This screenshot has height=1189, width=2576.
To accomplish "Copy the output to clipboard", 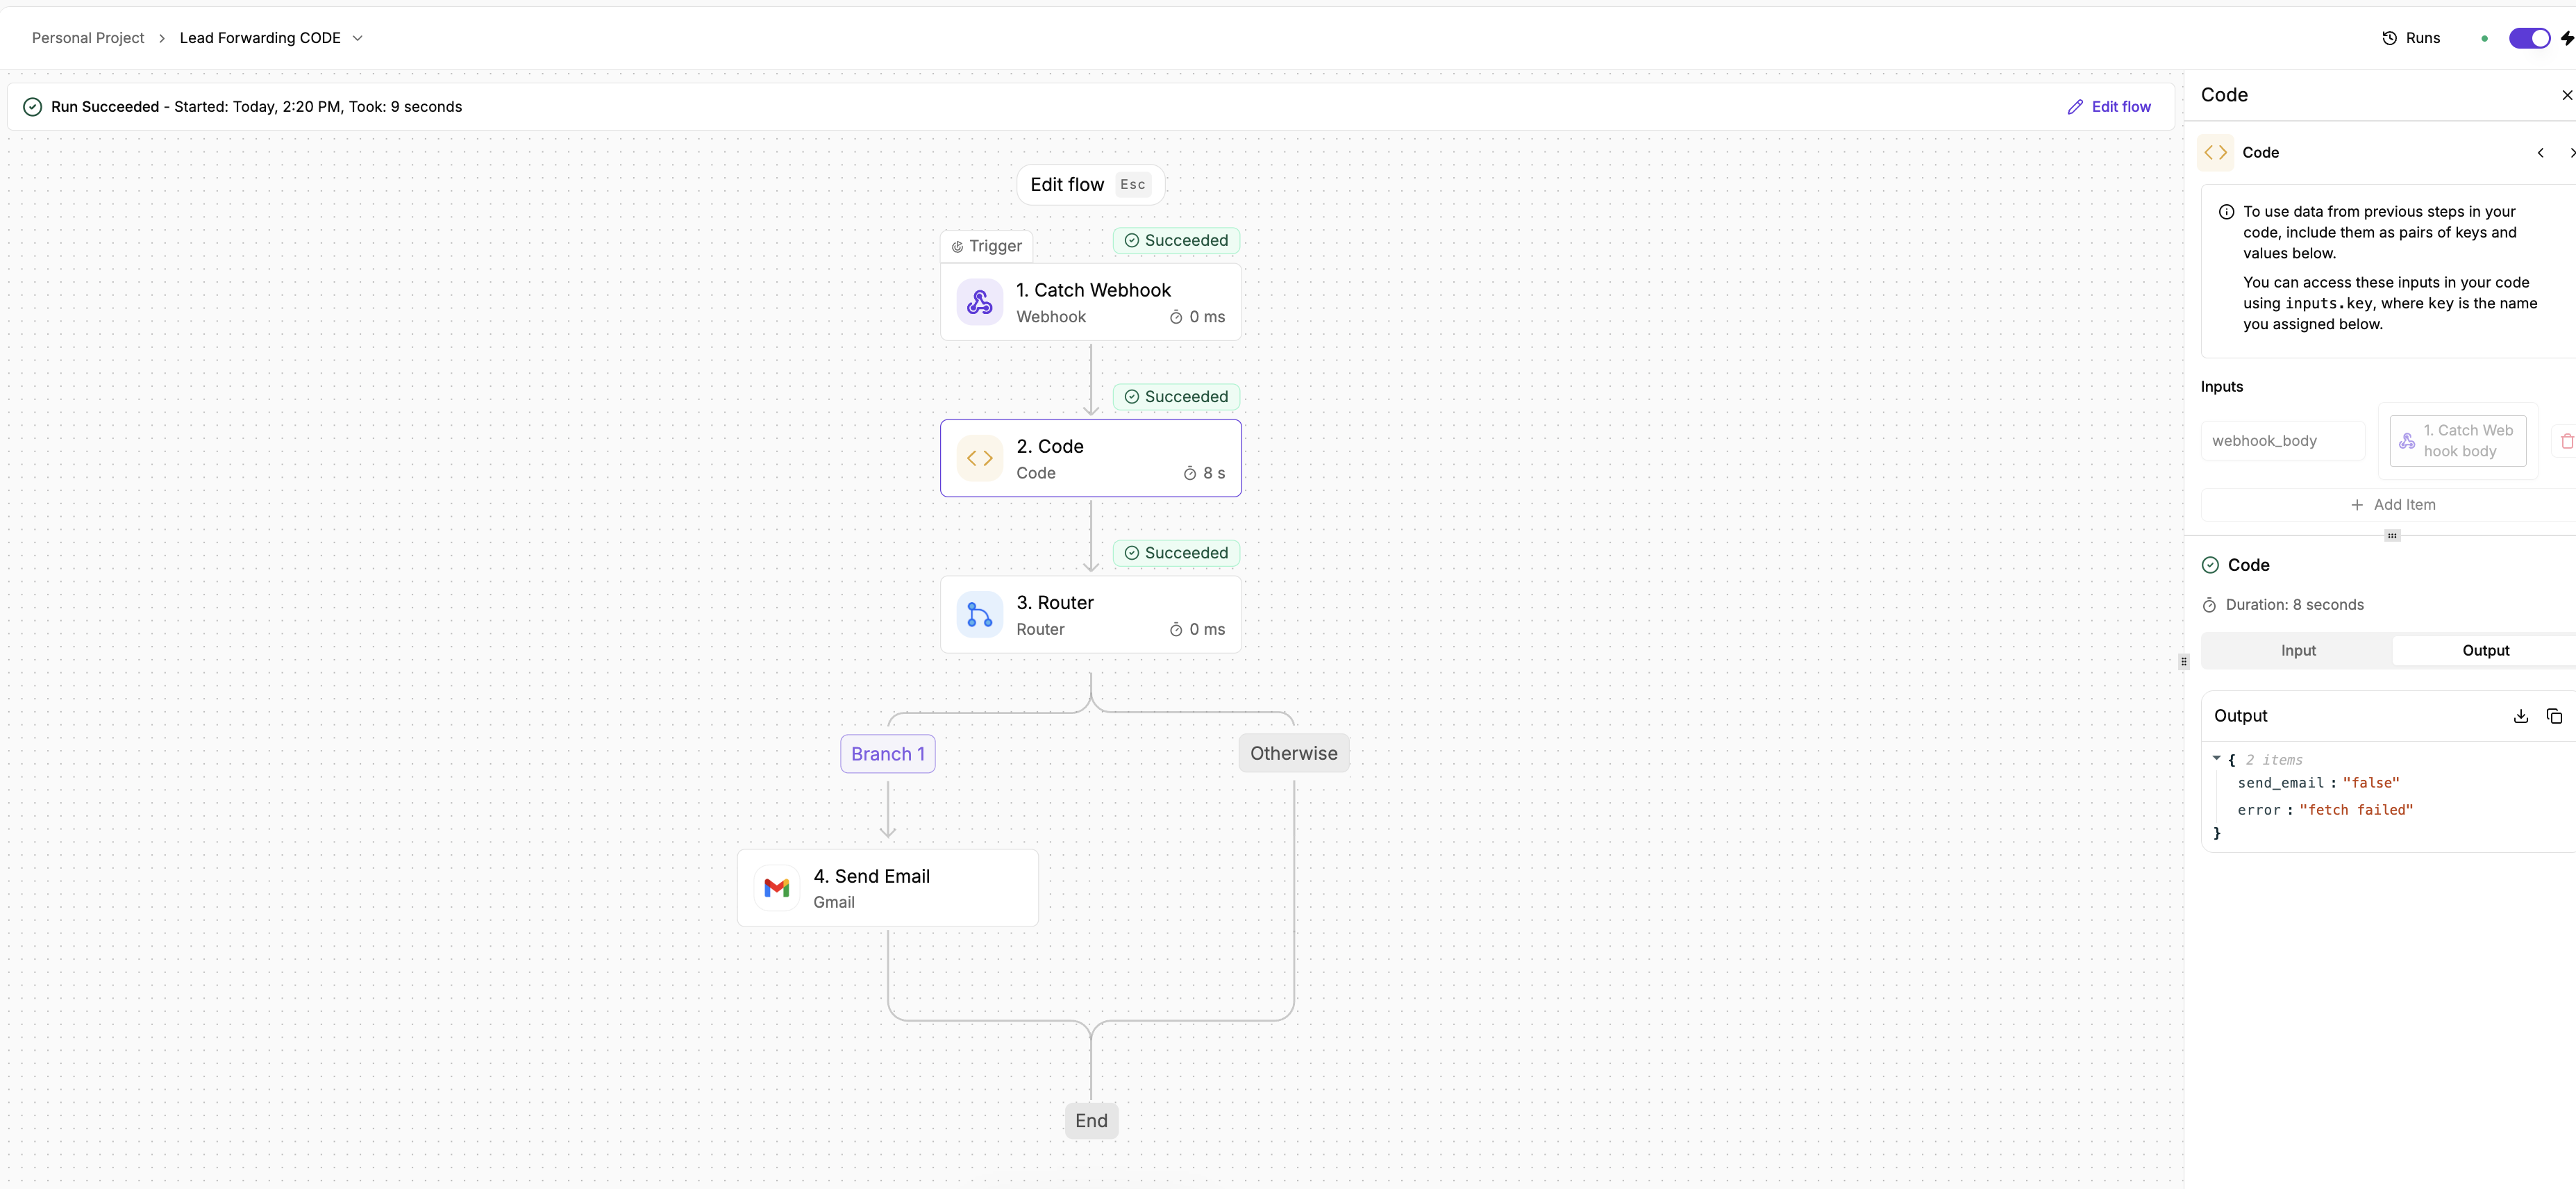I will [x=2553, y=716].
